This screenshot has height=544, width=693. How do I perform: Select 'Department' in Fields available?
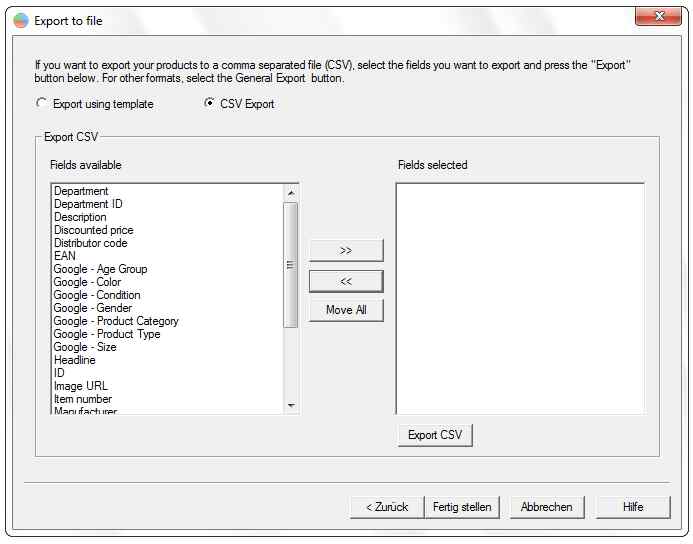(81, 191)
